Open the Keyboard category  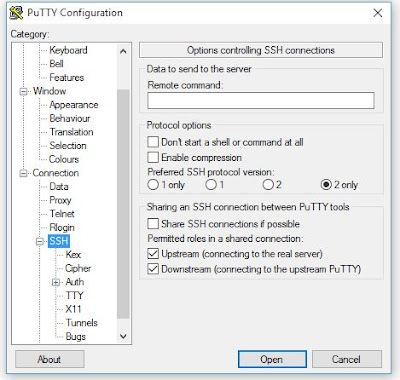point(68,50)
